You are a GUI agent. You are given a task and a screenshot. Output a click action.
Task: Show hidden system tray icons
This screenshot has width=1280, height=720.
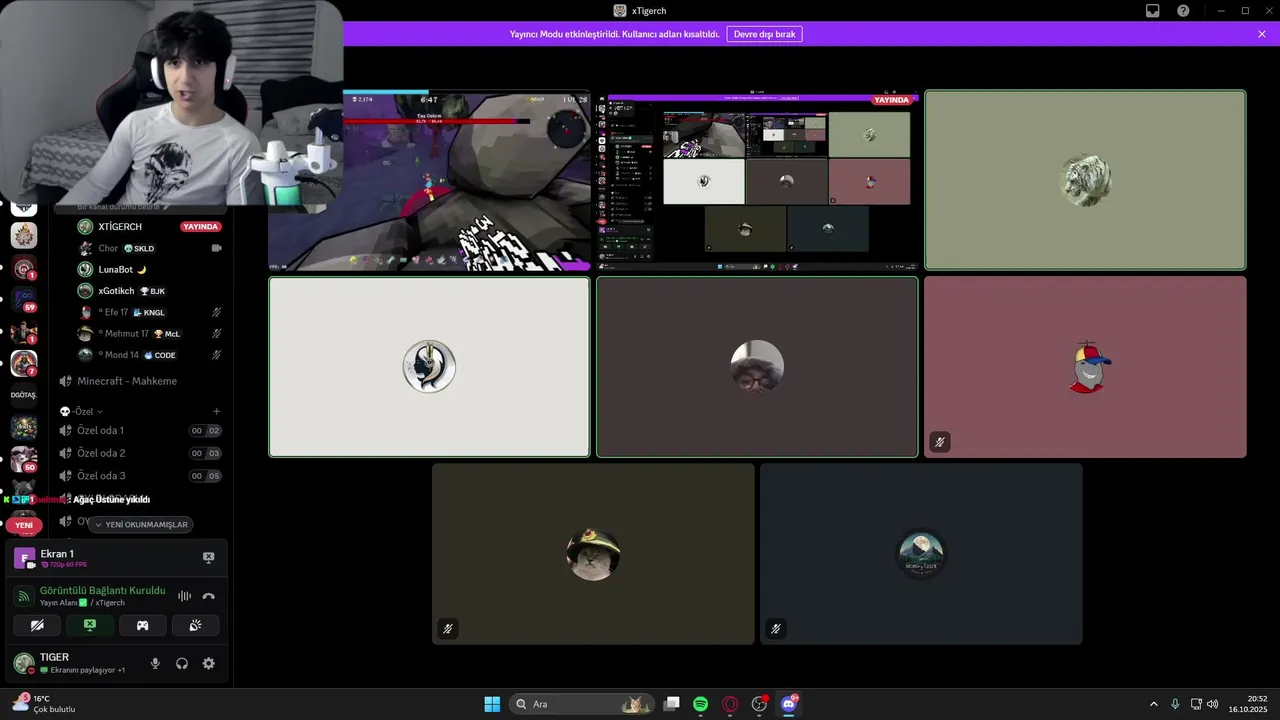[x=1153, y=704]
